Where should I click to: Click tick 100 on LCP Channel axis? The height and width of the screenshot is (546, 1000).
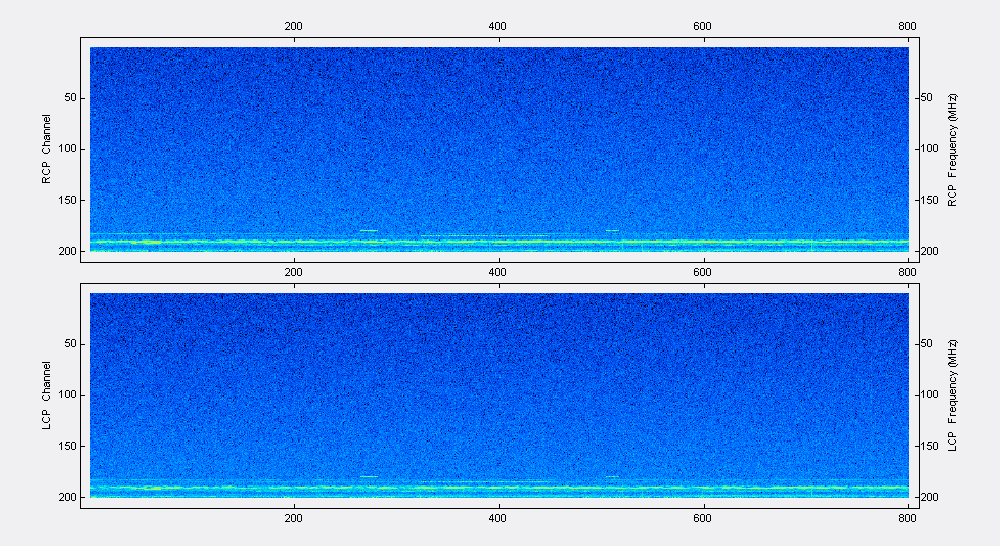tap(68, 395)
